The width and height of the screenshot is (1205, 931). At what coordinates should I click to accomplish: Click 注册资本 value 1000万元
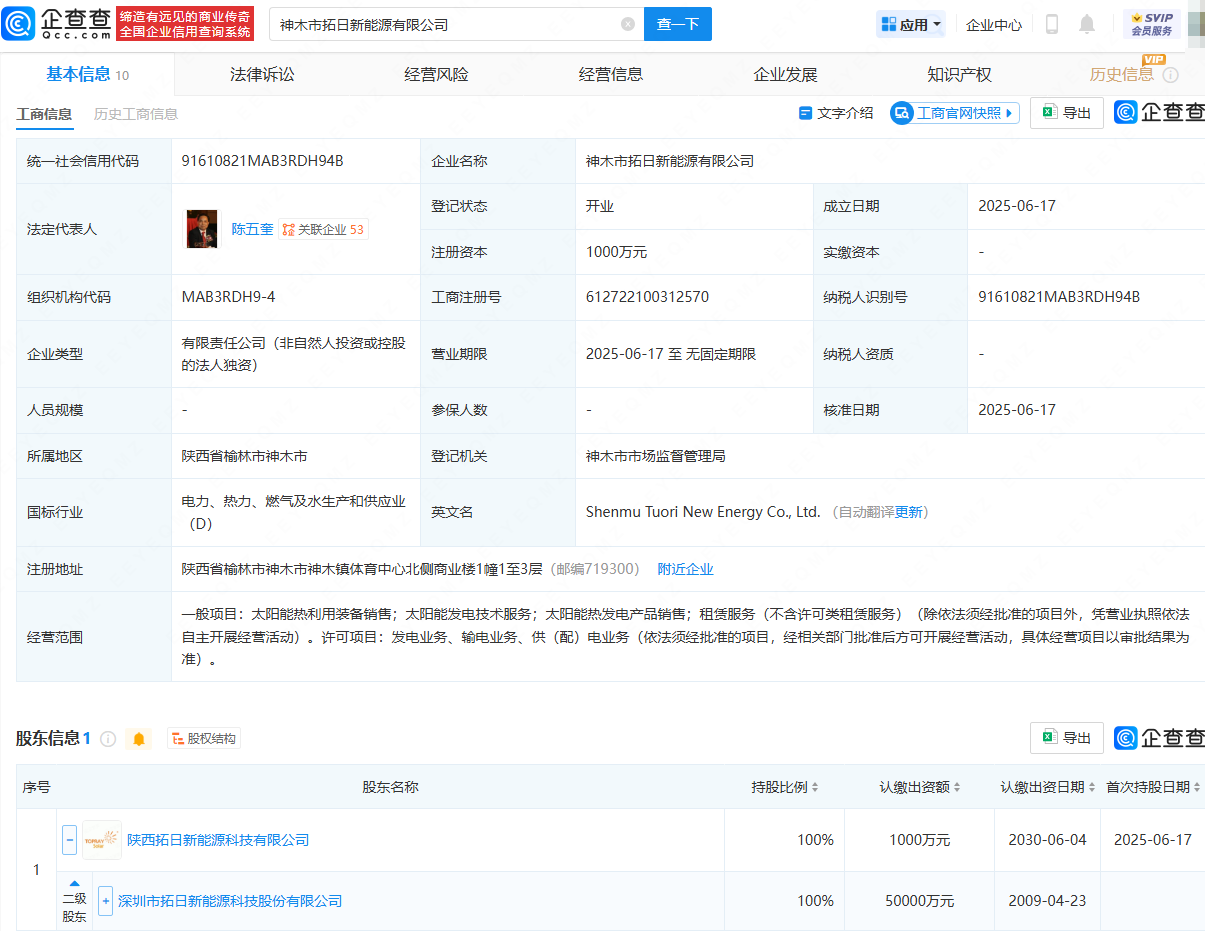616,252
